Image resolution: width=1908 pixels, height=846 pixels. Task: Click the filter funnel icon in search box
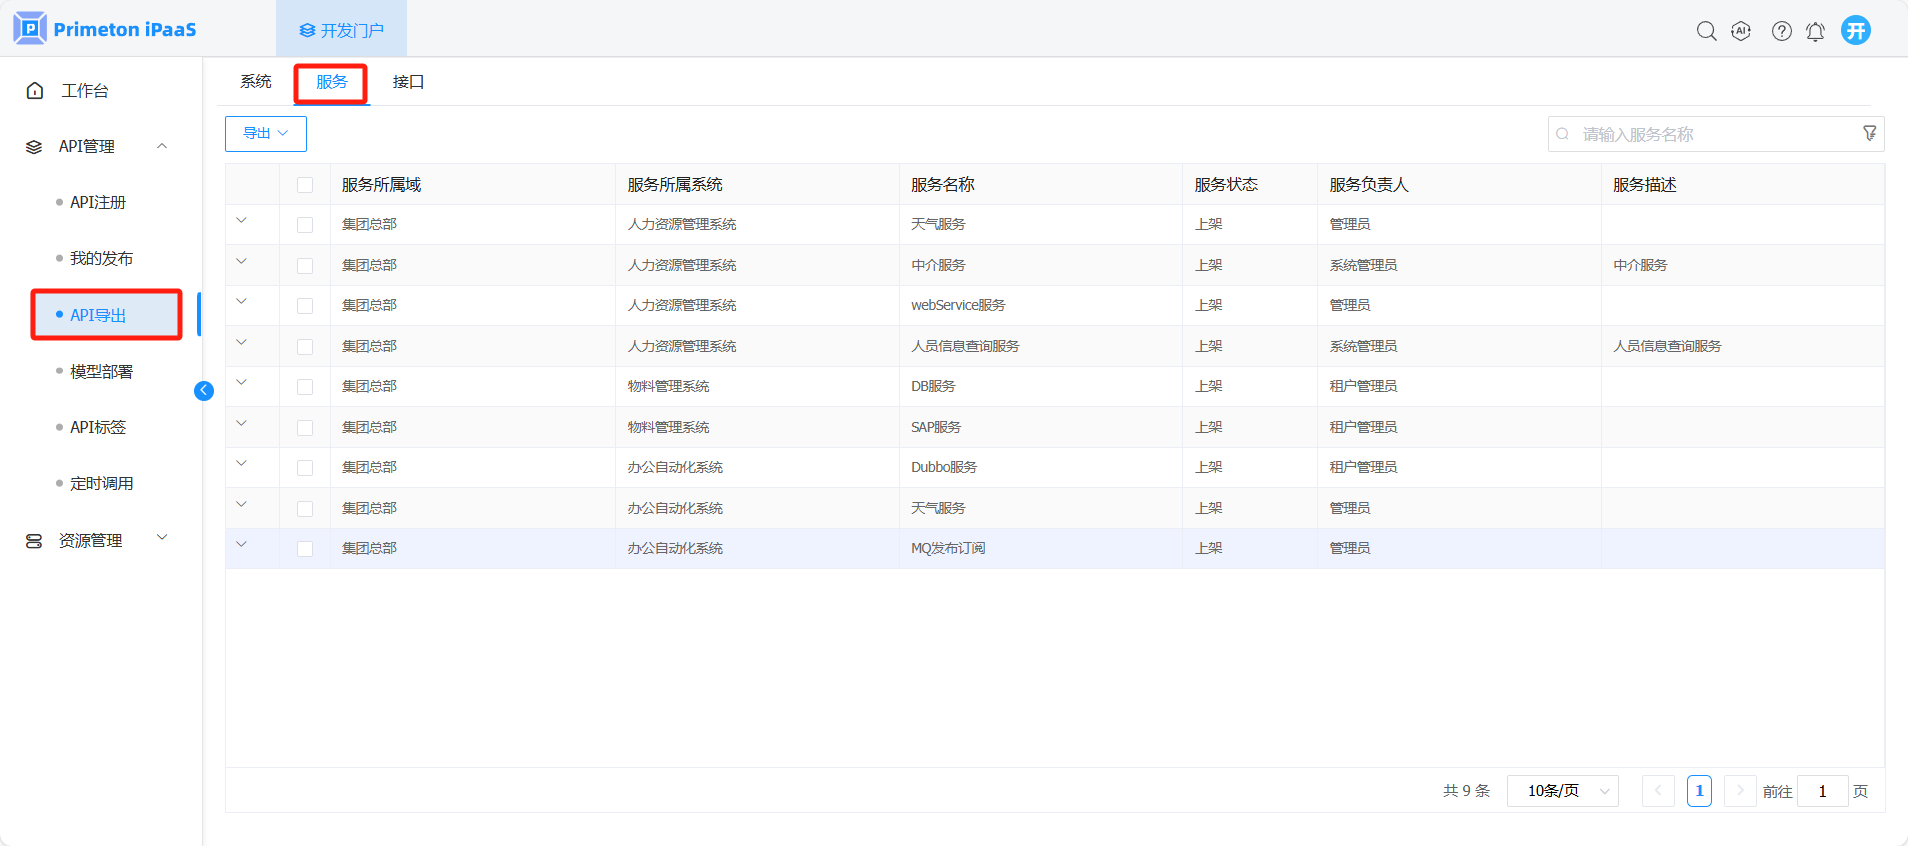[x=1869, y=134]
